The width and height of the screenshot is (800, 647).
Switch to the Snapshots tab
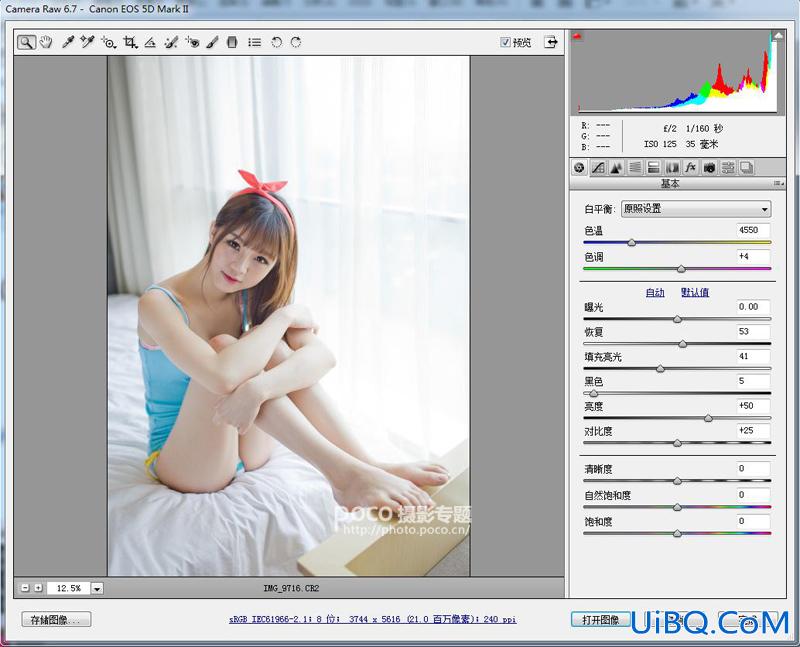pyautogui.click(x=746, y=167)
